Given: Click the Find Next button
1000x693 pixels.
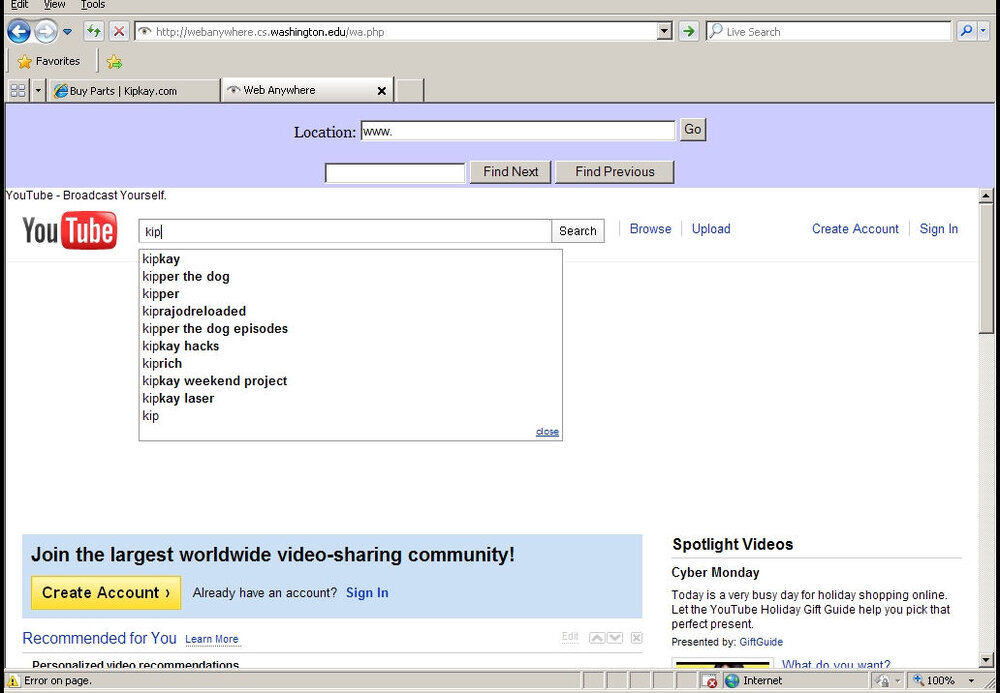Looking at the screenshot, I should tap(510, 171).
